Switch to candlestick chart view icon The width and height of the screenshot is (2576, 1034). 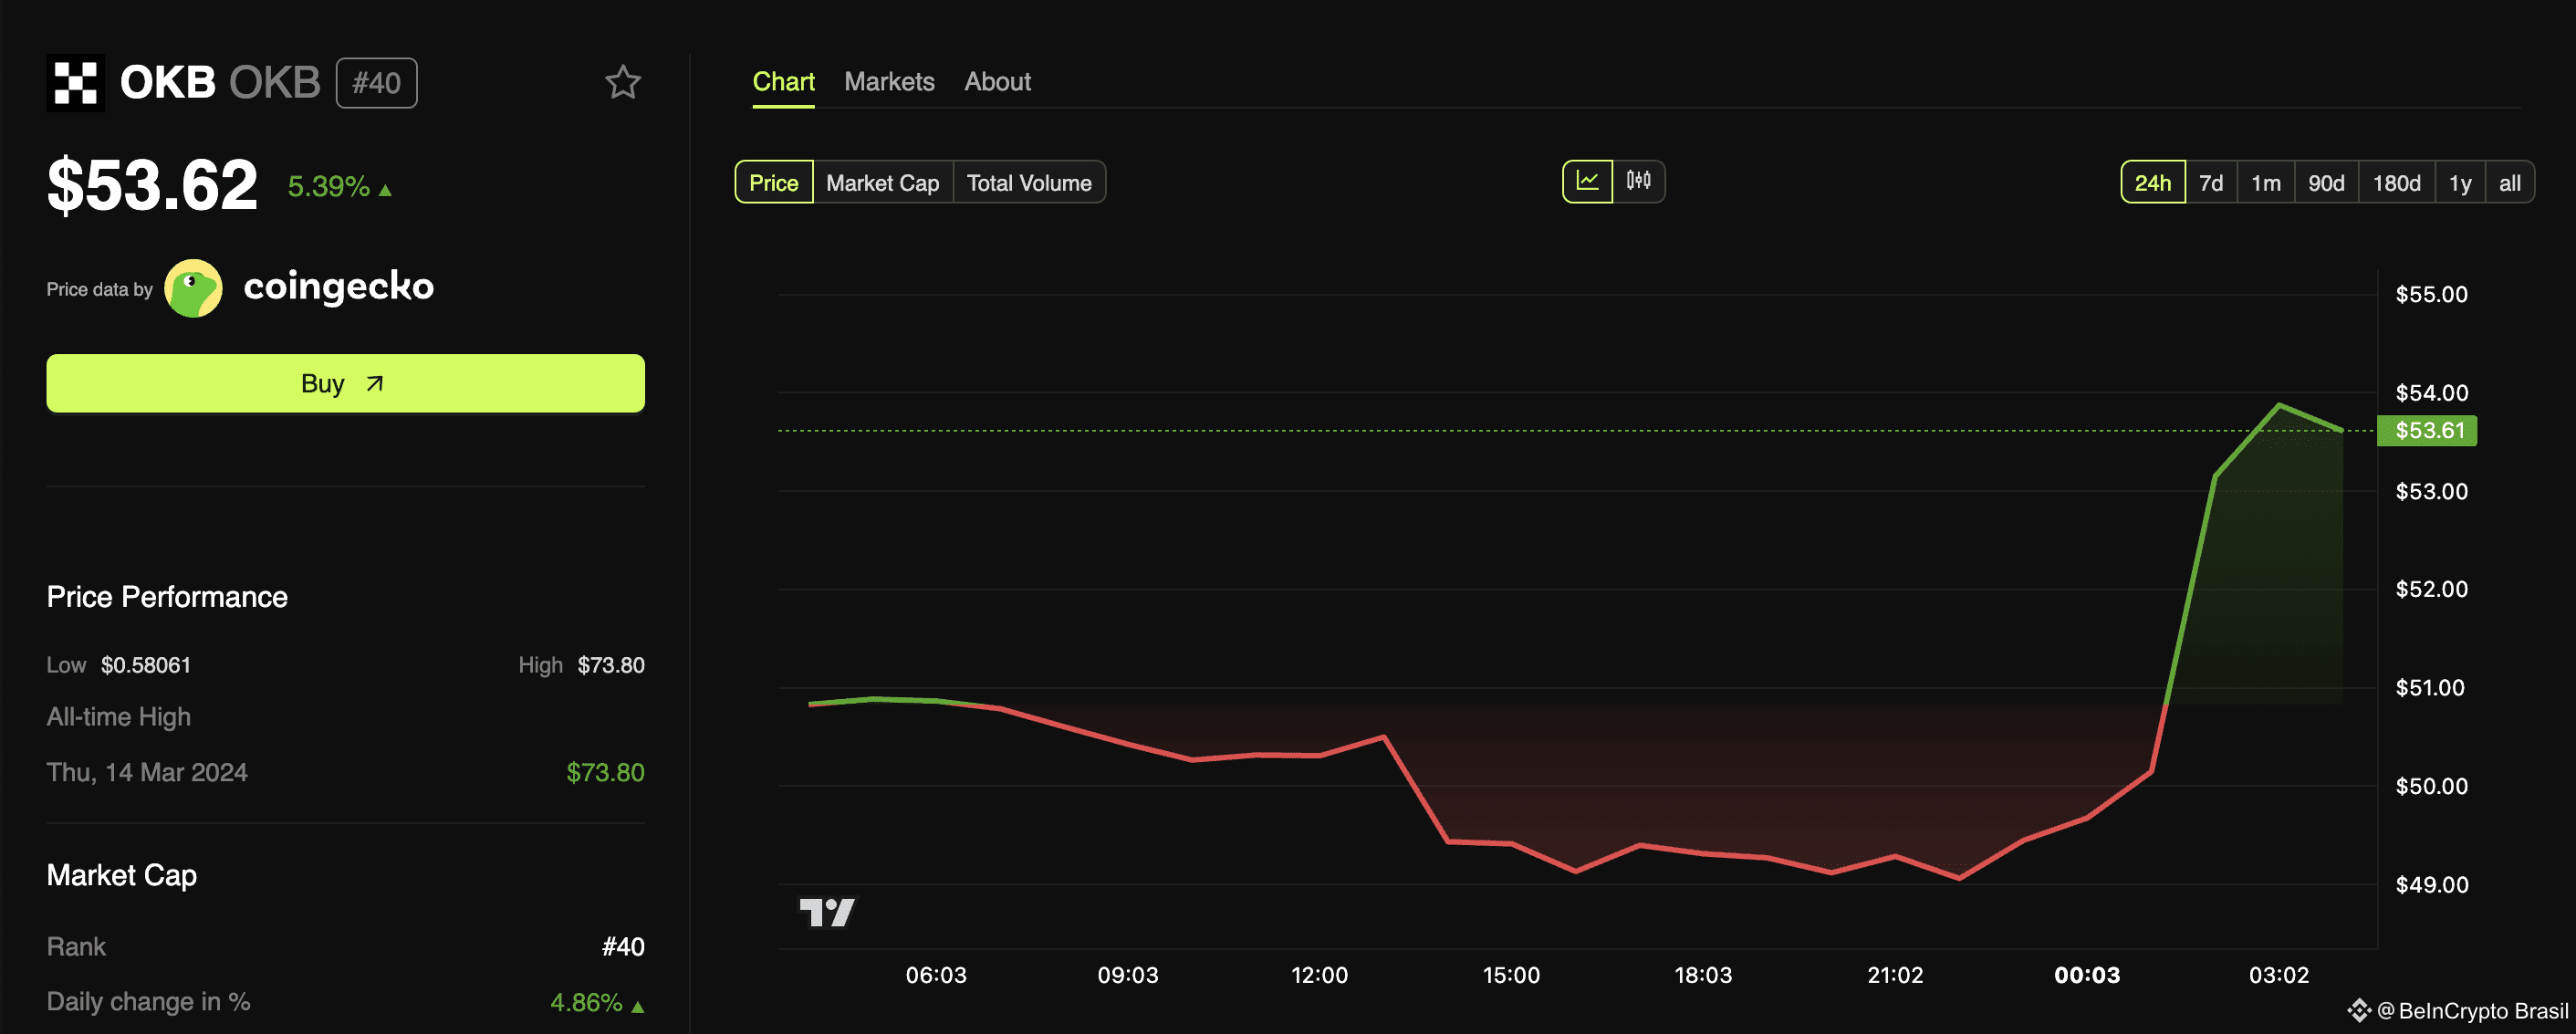click(x=1639, y=182)
